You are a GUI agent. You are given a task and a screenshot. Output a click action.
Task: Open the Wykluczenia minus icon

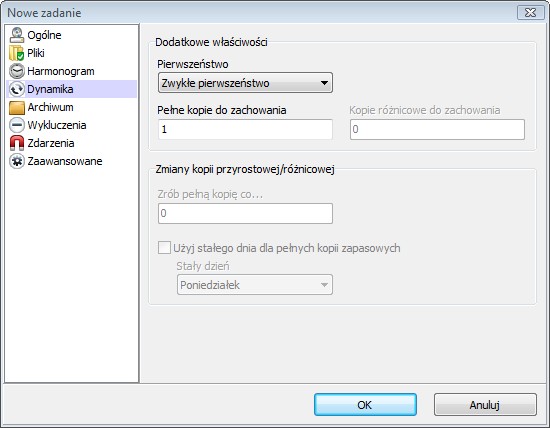[x=16, y=125]
